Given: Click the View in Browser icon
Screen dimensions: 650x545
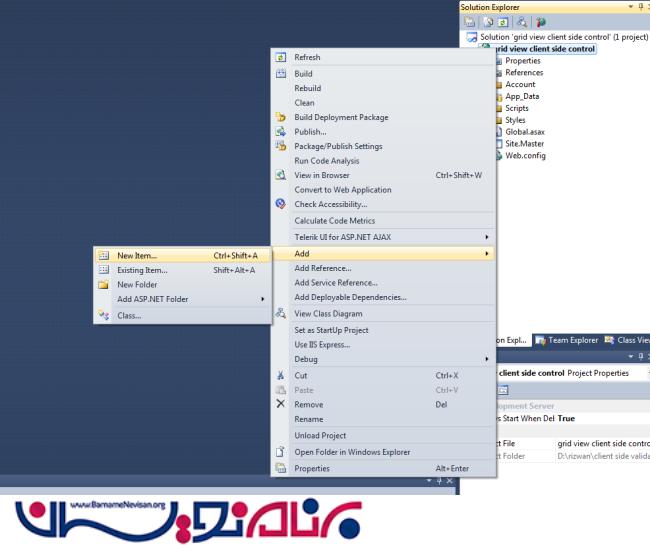Looking at the screenshot, I should click(x=281, y=175).
